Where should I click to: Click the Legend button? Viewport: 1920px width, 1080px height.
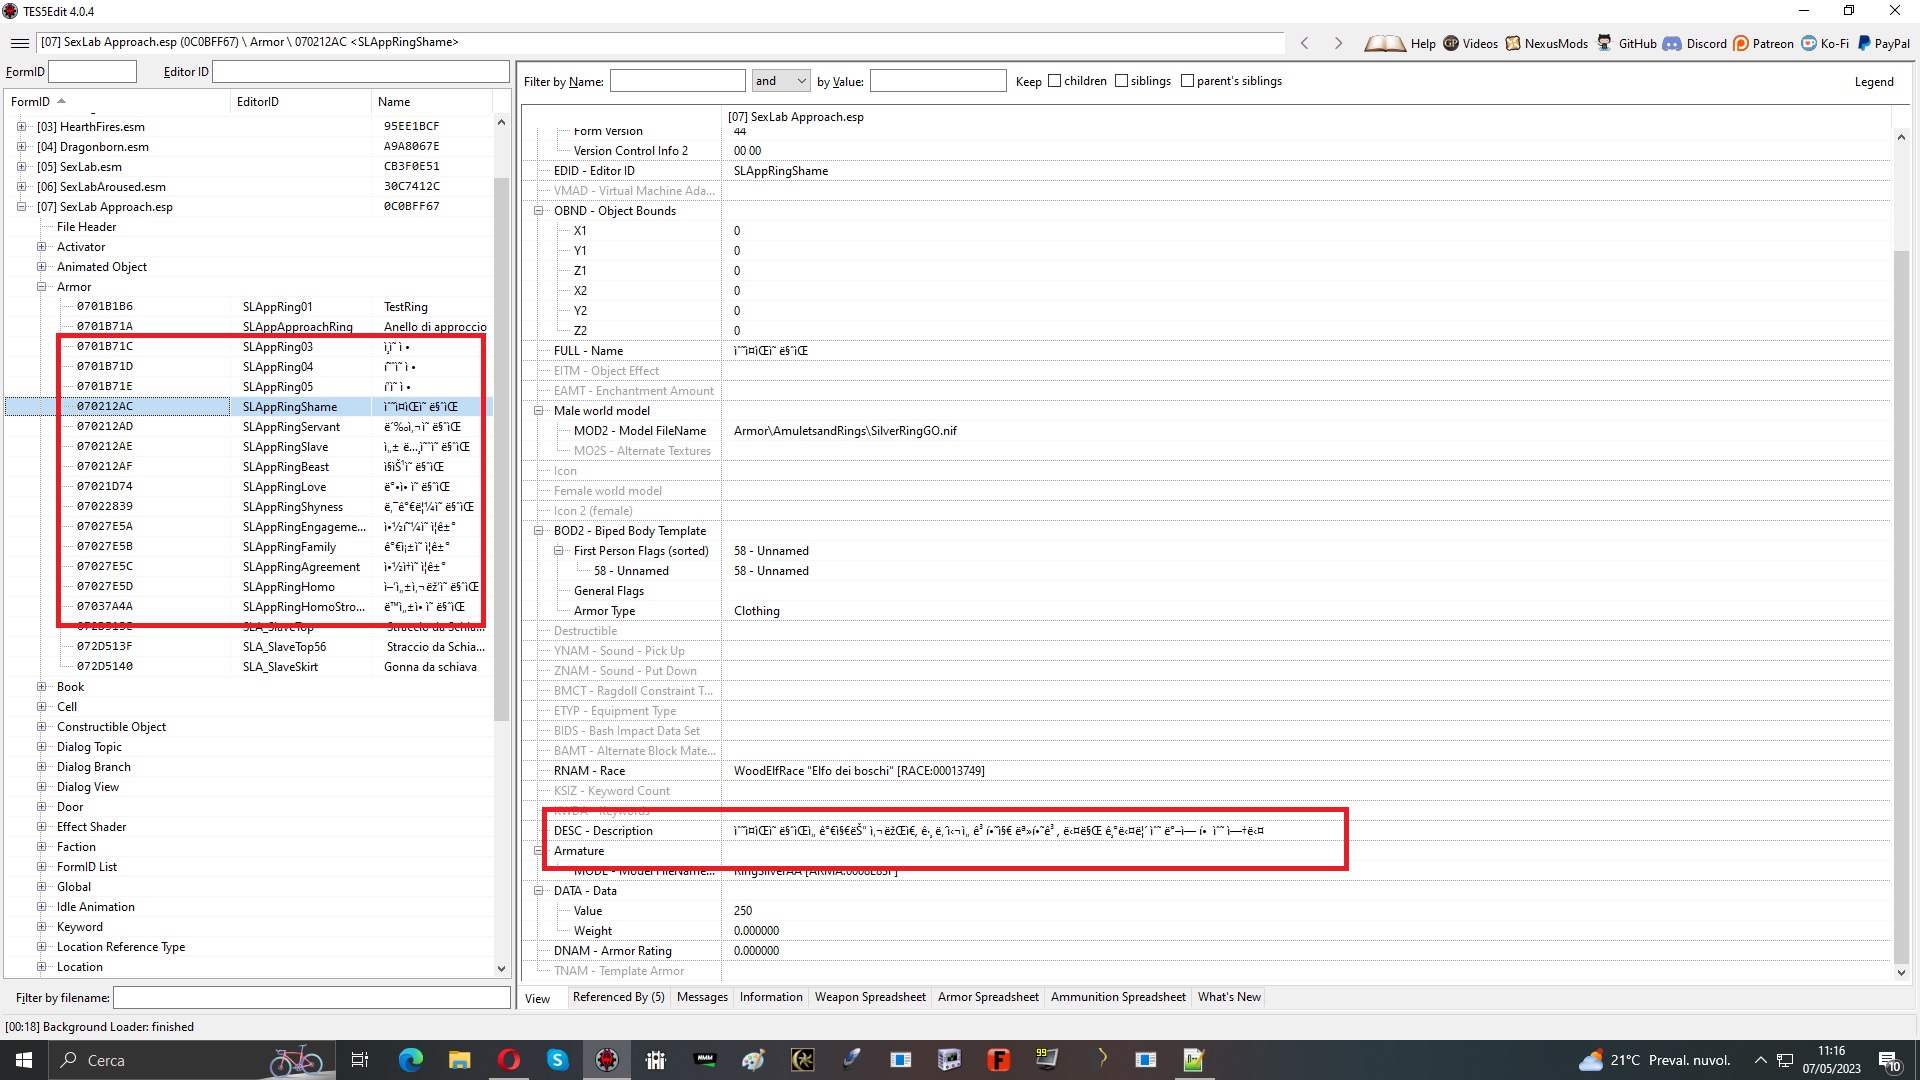[x=1873, y=82]
